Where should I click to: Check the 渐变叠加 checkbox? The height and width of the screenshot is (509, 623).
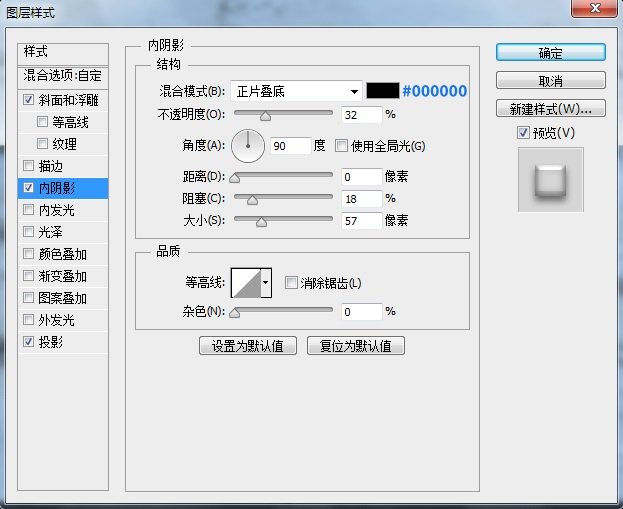(28, 275)
